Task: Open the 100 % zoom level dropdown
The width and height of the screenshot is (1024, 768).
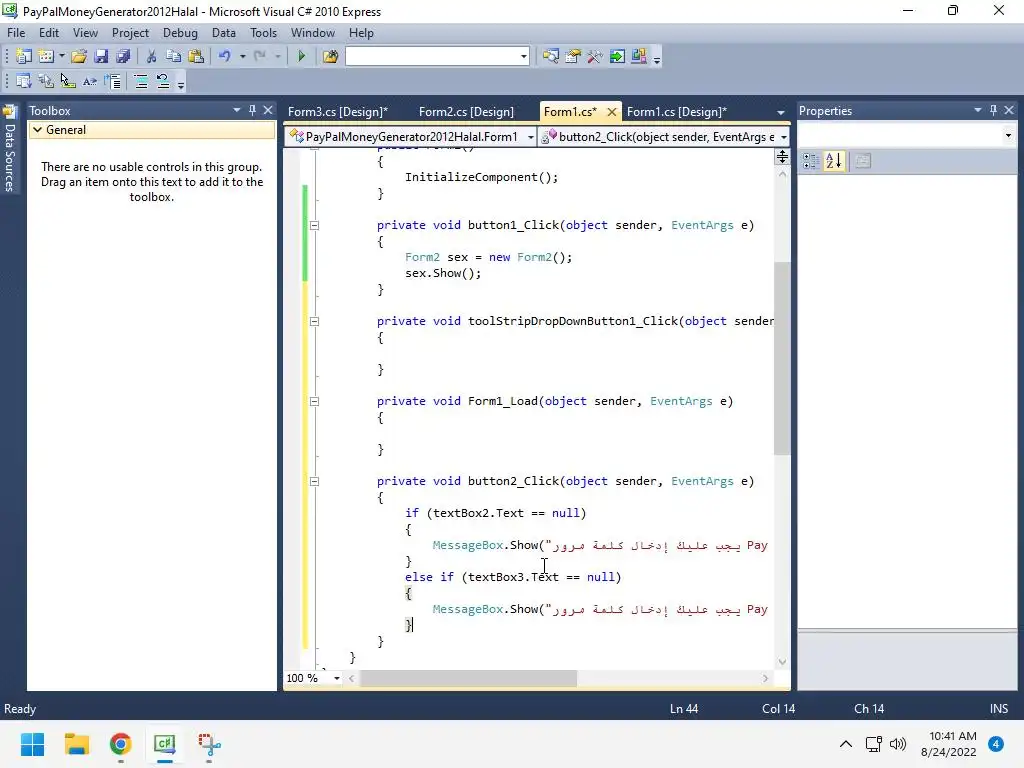Action: point(337,679)
